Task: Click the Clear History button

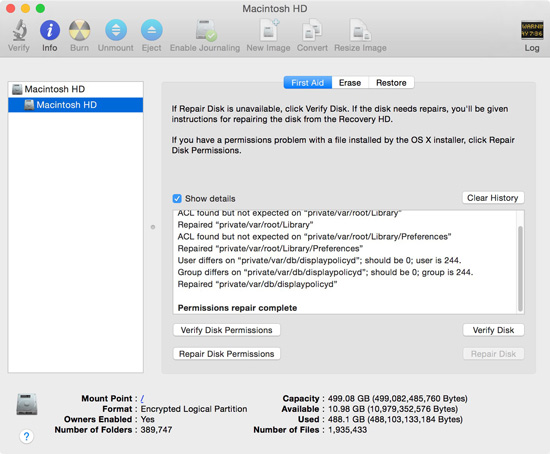Action: point(493,198)
